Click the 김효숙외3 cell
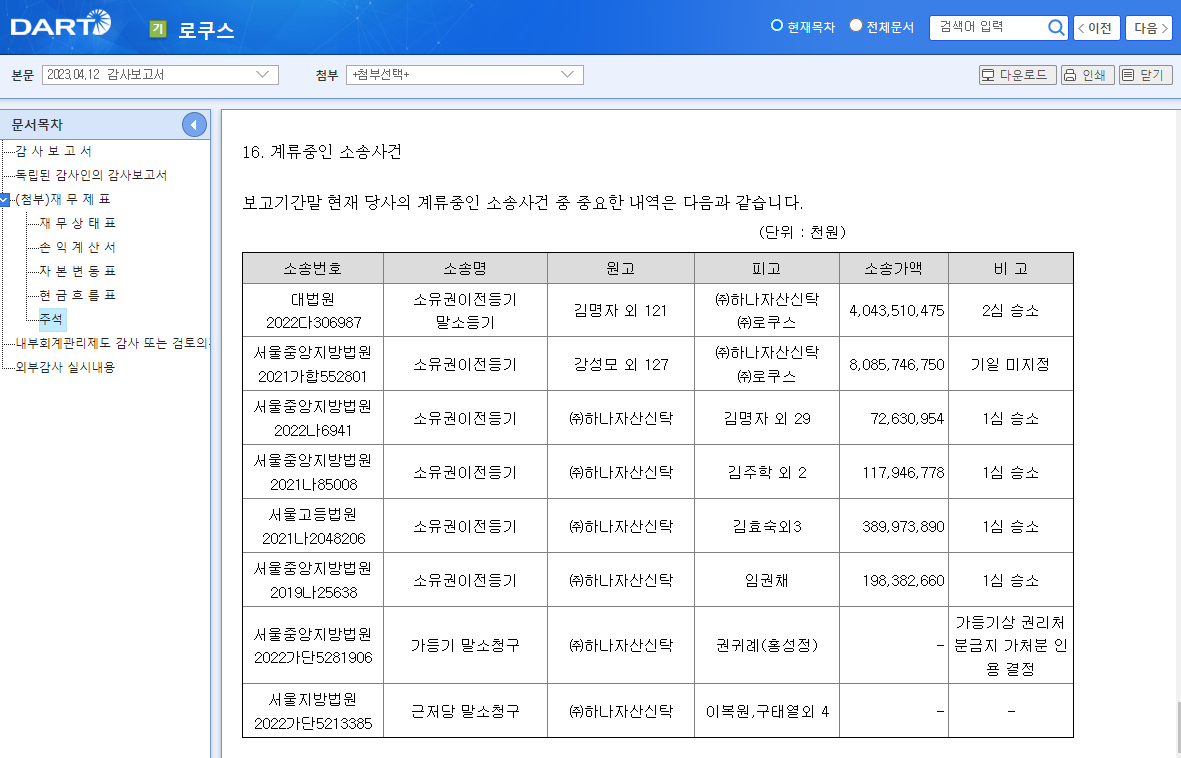This screenshot has width=1181, height=758. [x=767, y=526]
